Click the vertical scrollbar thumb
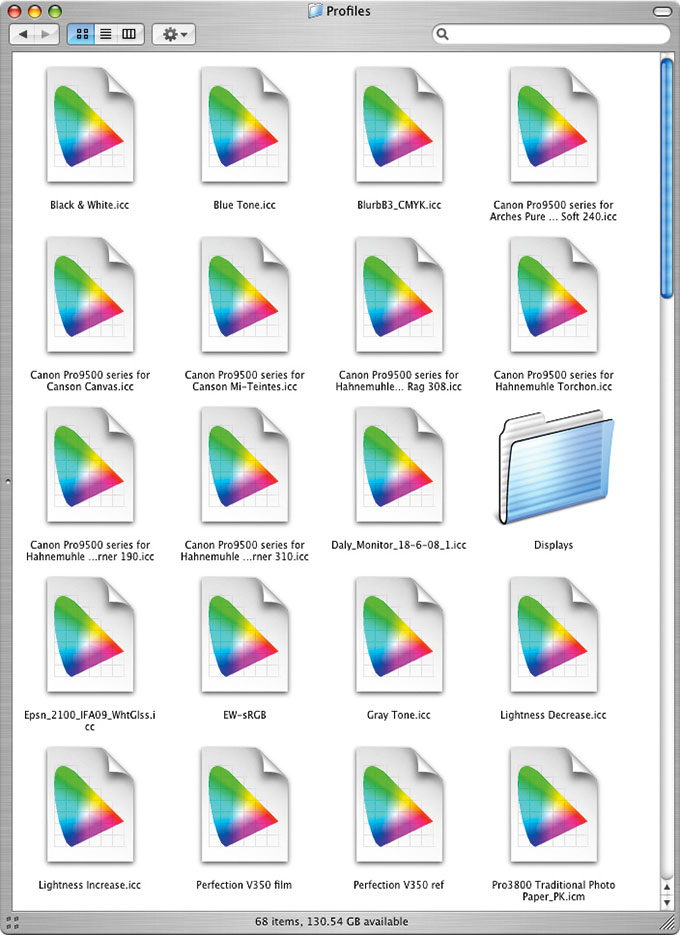This screenshot has height=935, width=680. (667, 178)
